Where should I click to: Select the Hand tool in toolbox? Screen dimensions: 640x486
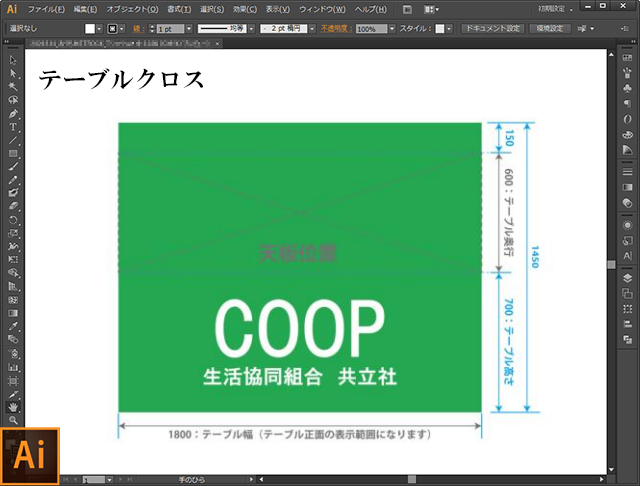[x=13, y=407]
